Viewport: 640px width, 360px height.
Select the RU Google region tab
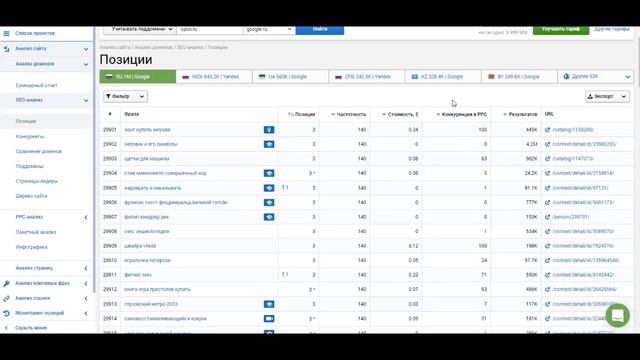[138, 77]
